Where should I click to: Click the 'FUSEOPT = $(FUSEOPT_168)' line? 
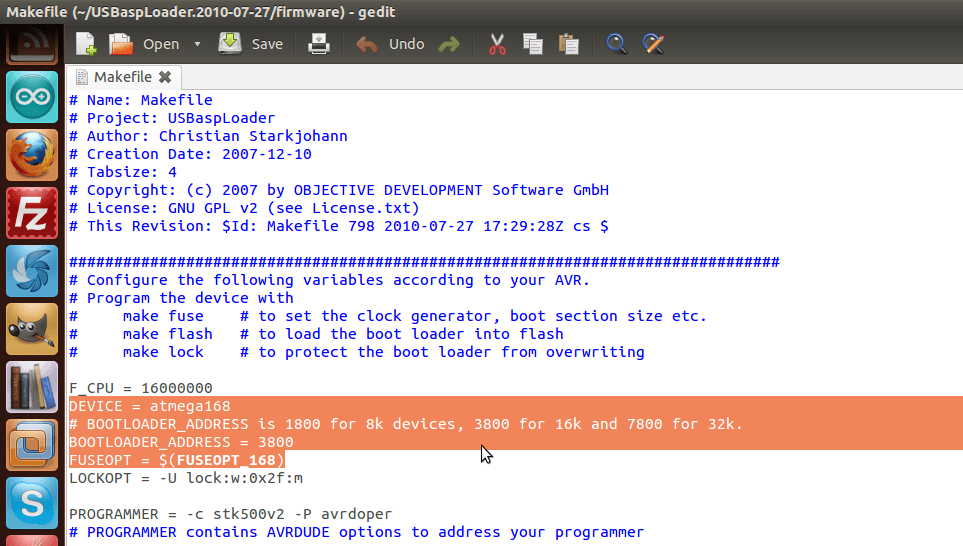tap(177, 460)
